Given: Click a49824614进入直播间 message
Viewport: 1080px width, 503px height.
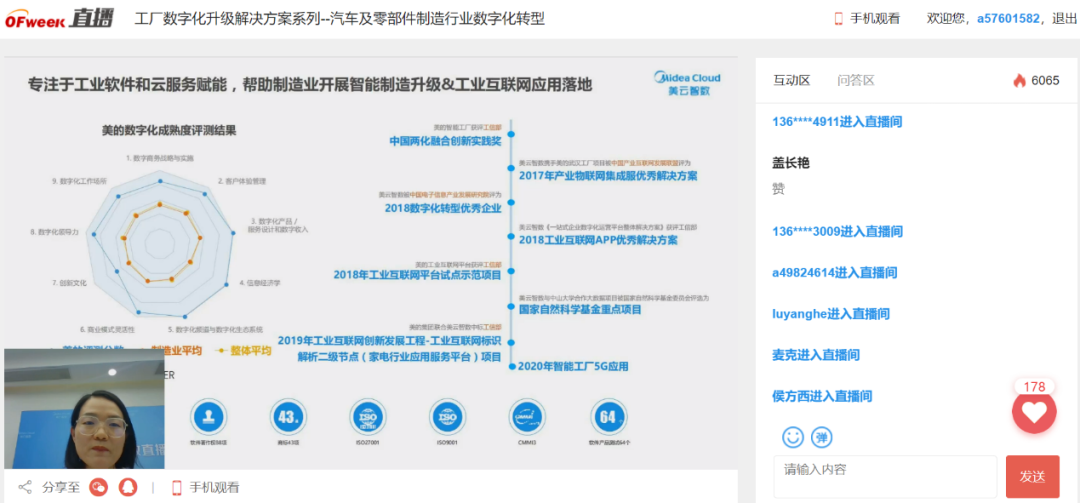Looking at the screenshot, I should point(835,273).
